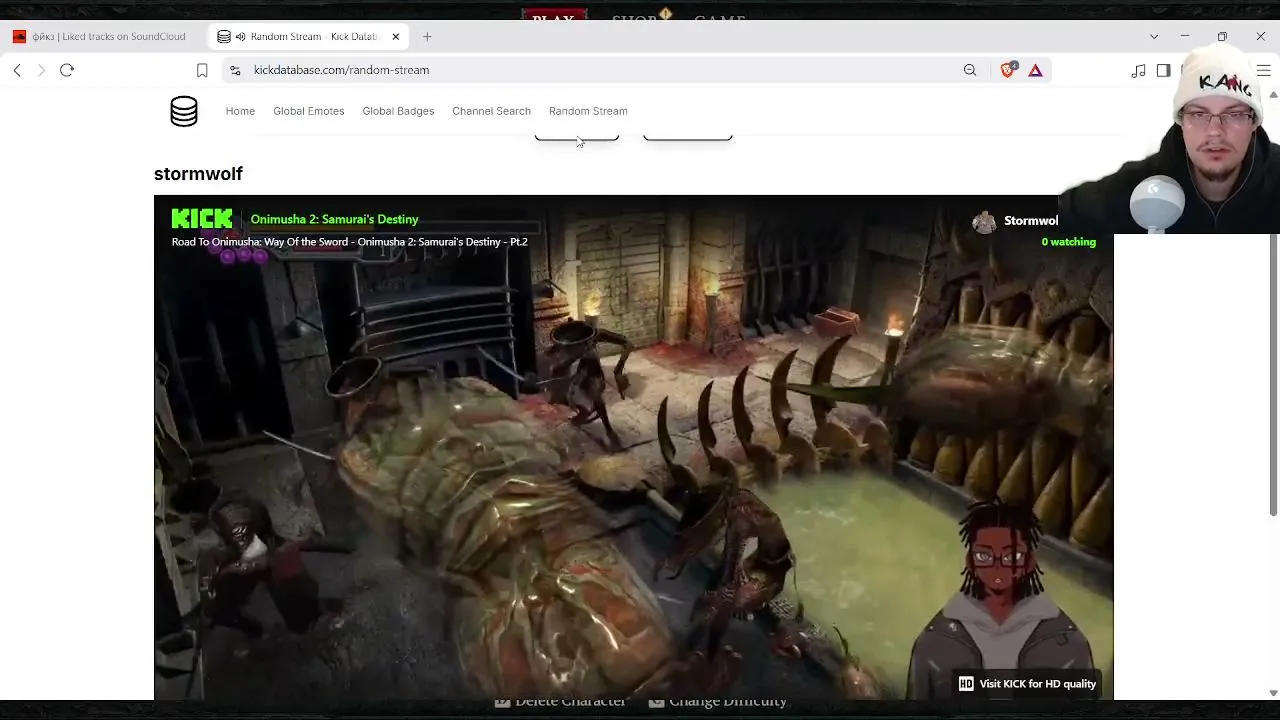Click the restore window button
This screenshot has height=720, width=1280.
pyautogui.click(x=1222, y=37)
